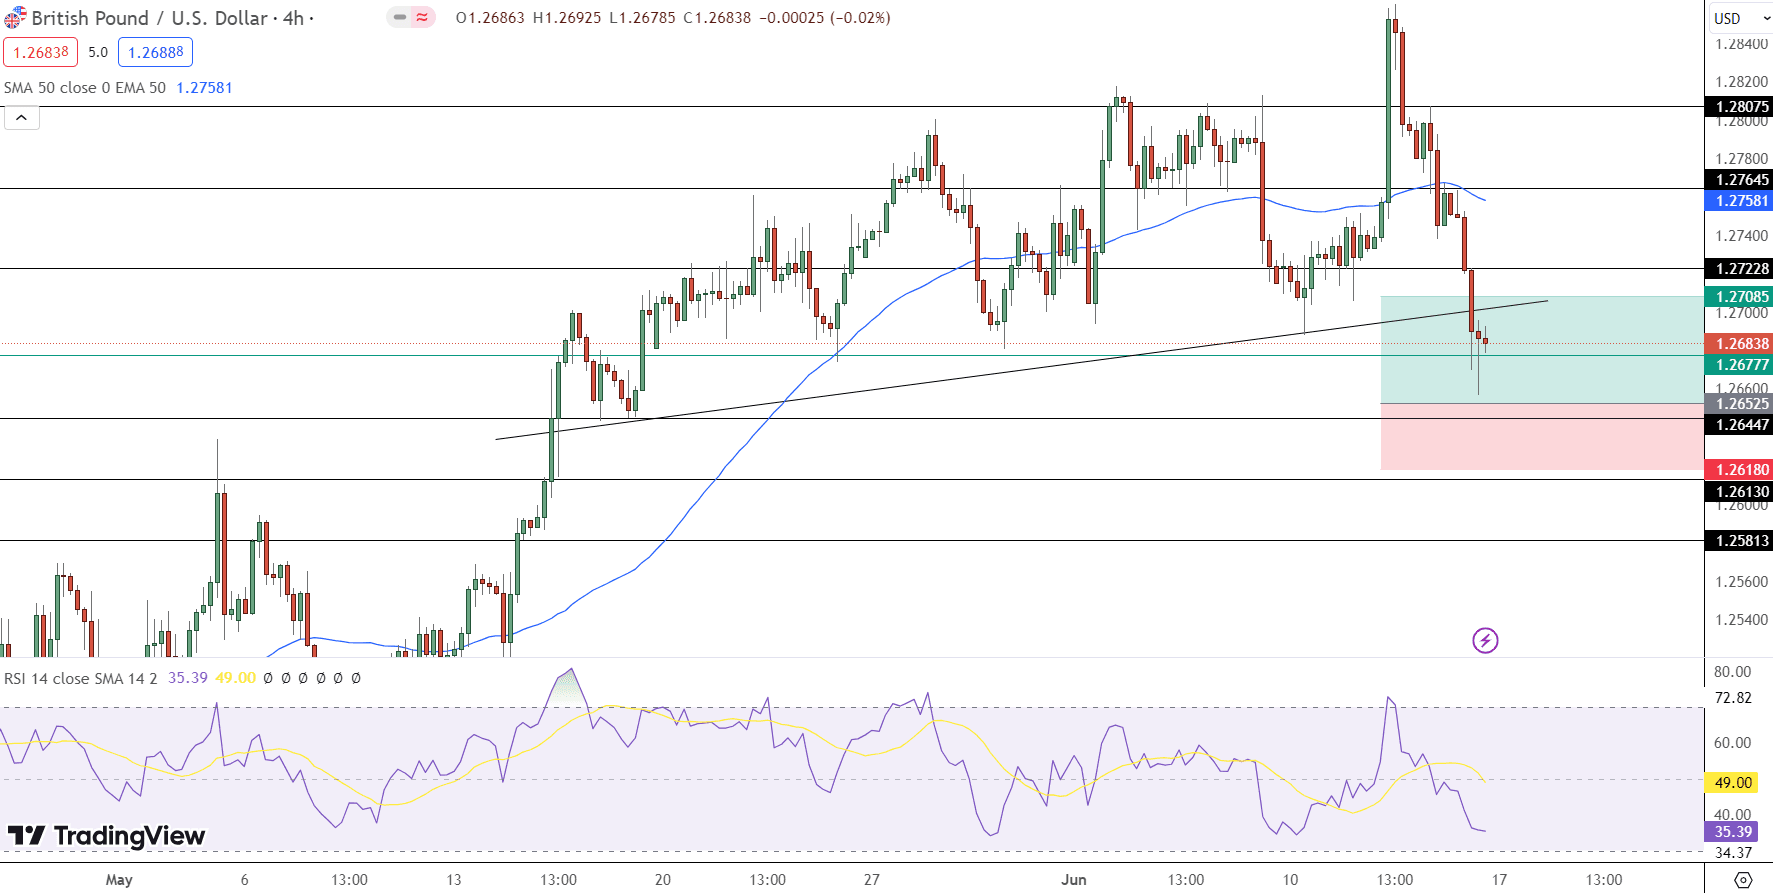Select the green long-position profit zone
The height and width of the screenshot is (893, 1773).
tap(1541, 350)
